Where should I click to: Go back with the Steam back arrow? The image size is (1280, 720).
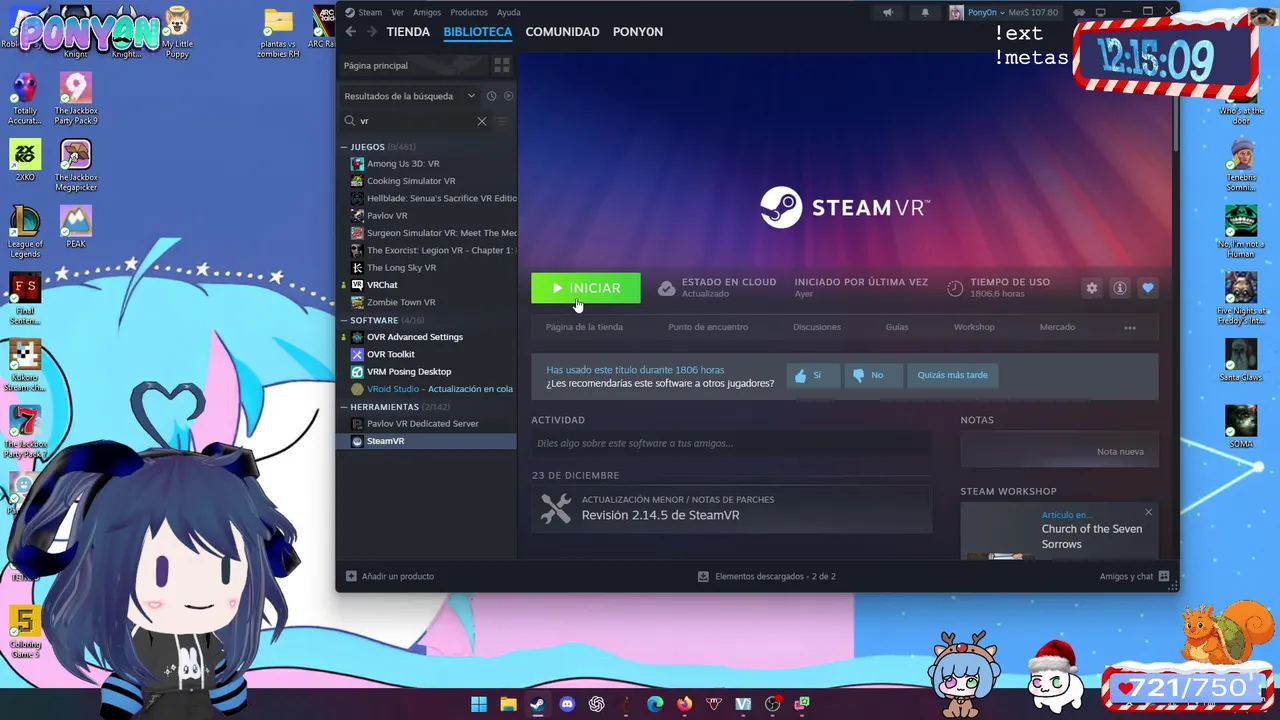tap(351, 32)
